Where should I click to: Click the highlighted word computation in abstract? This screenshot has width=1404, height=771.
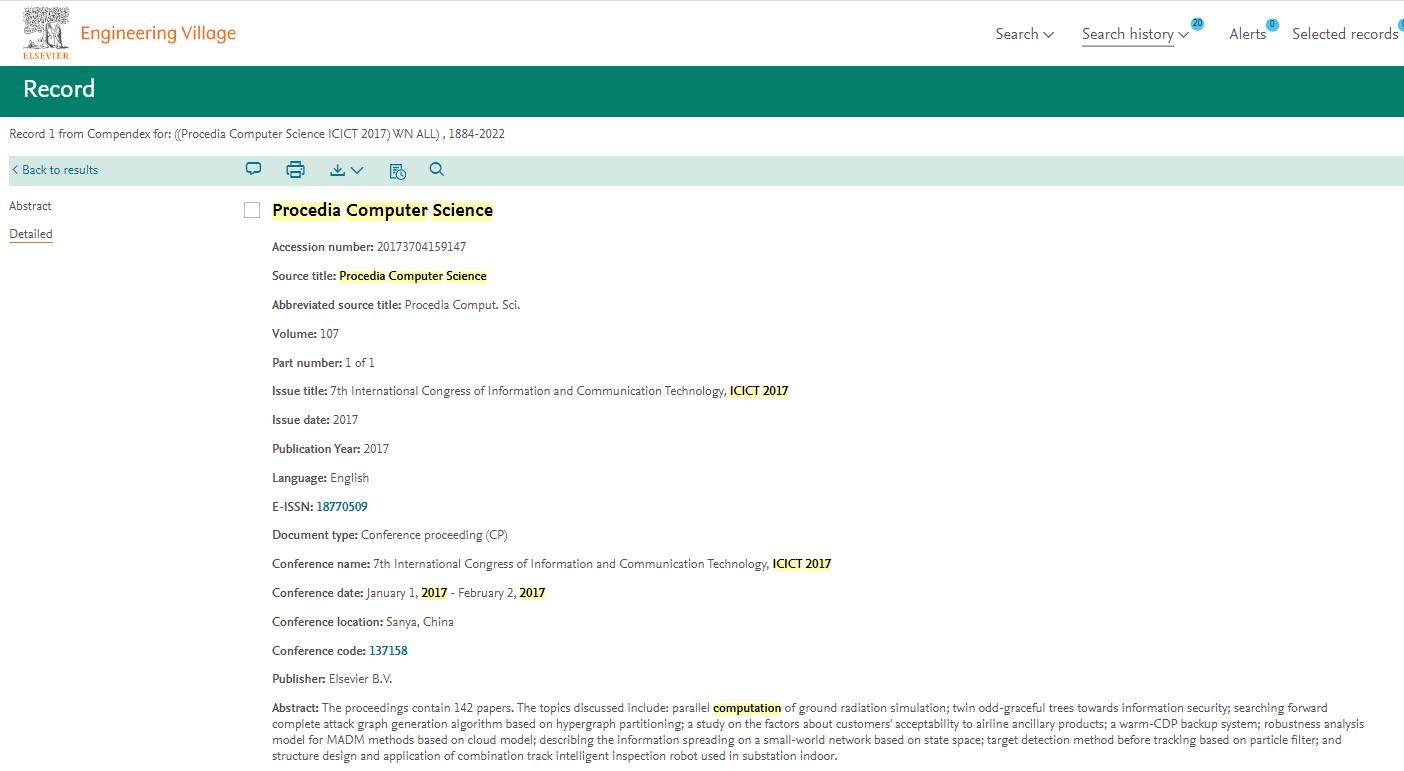pos(747,708)
